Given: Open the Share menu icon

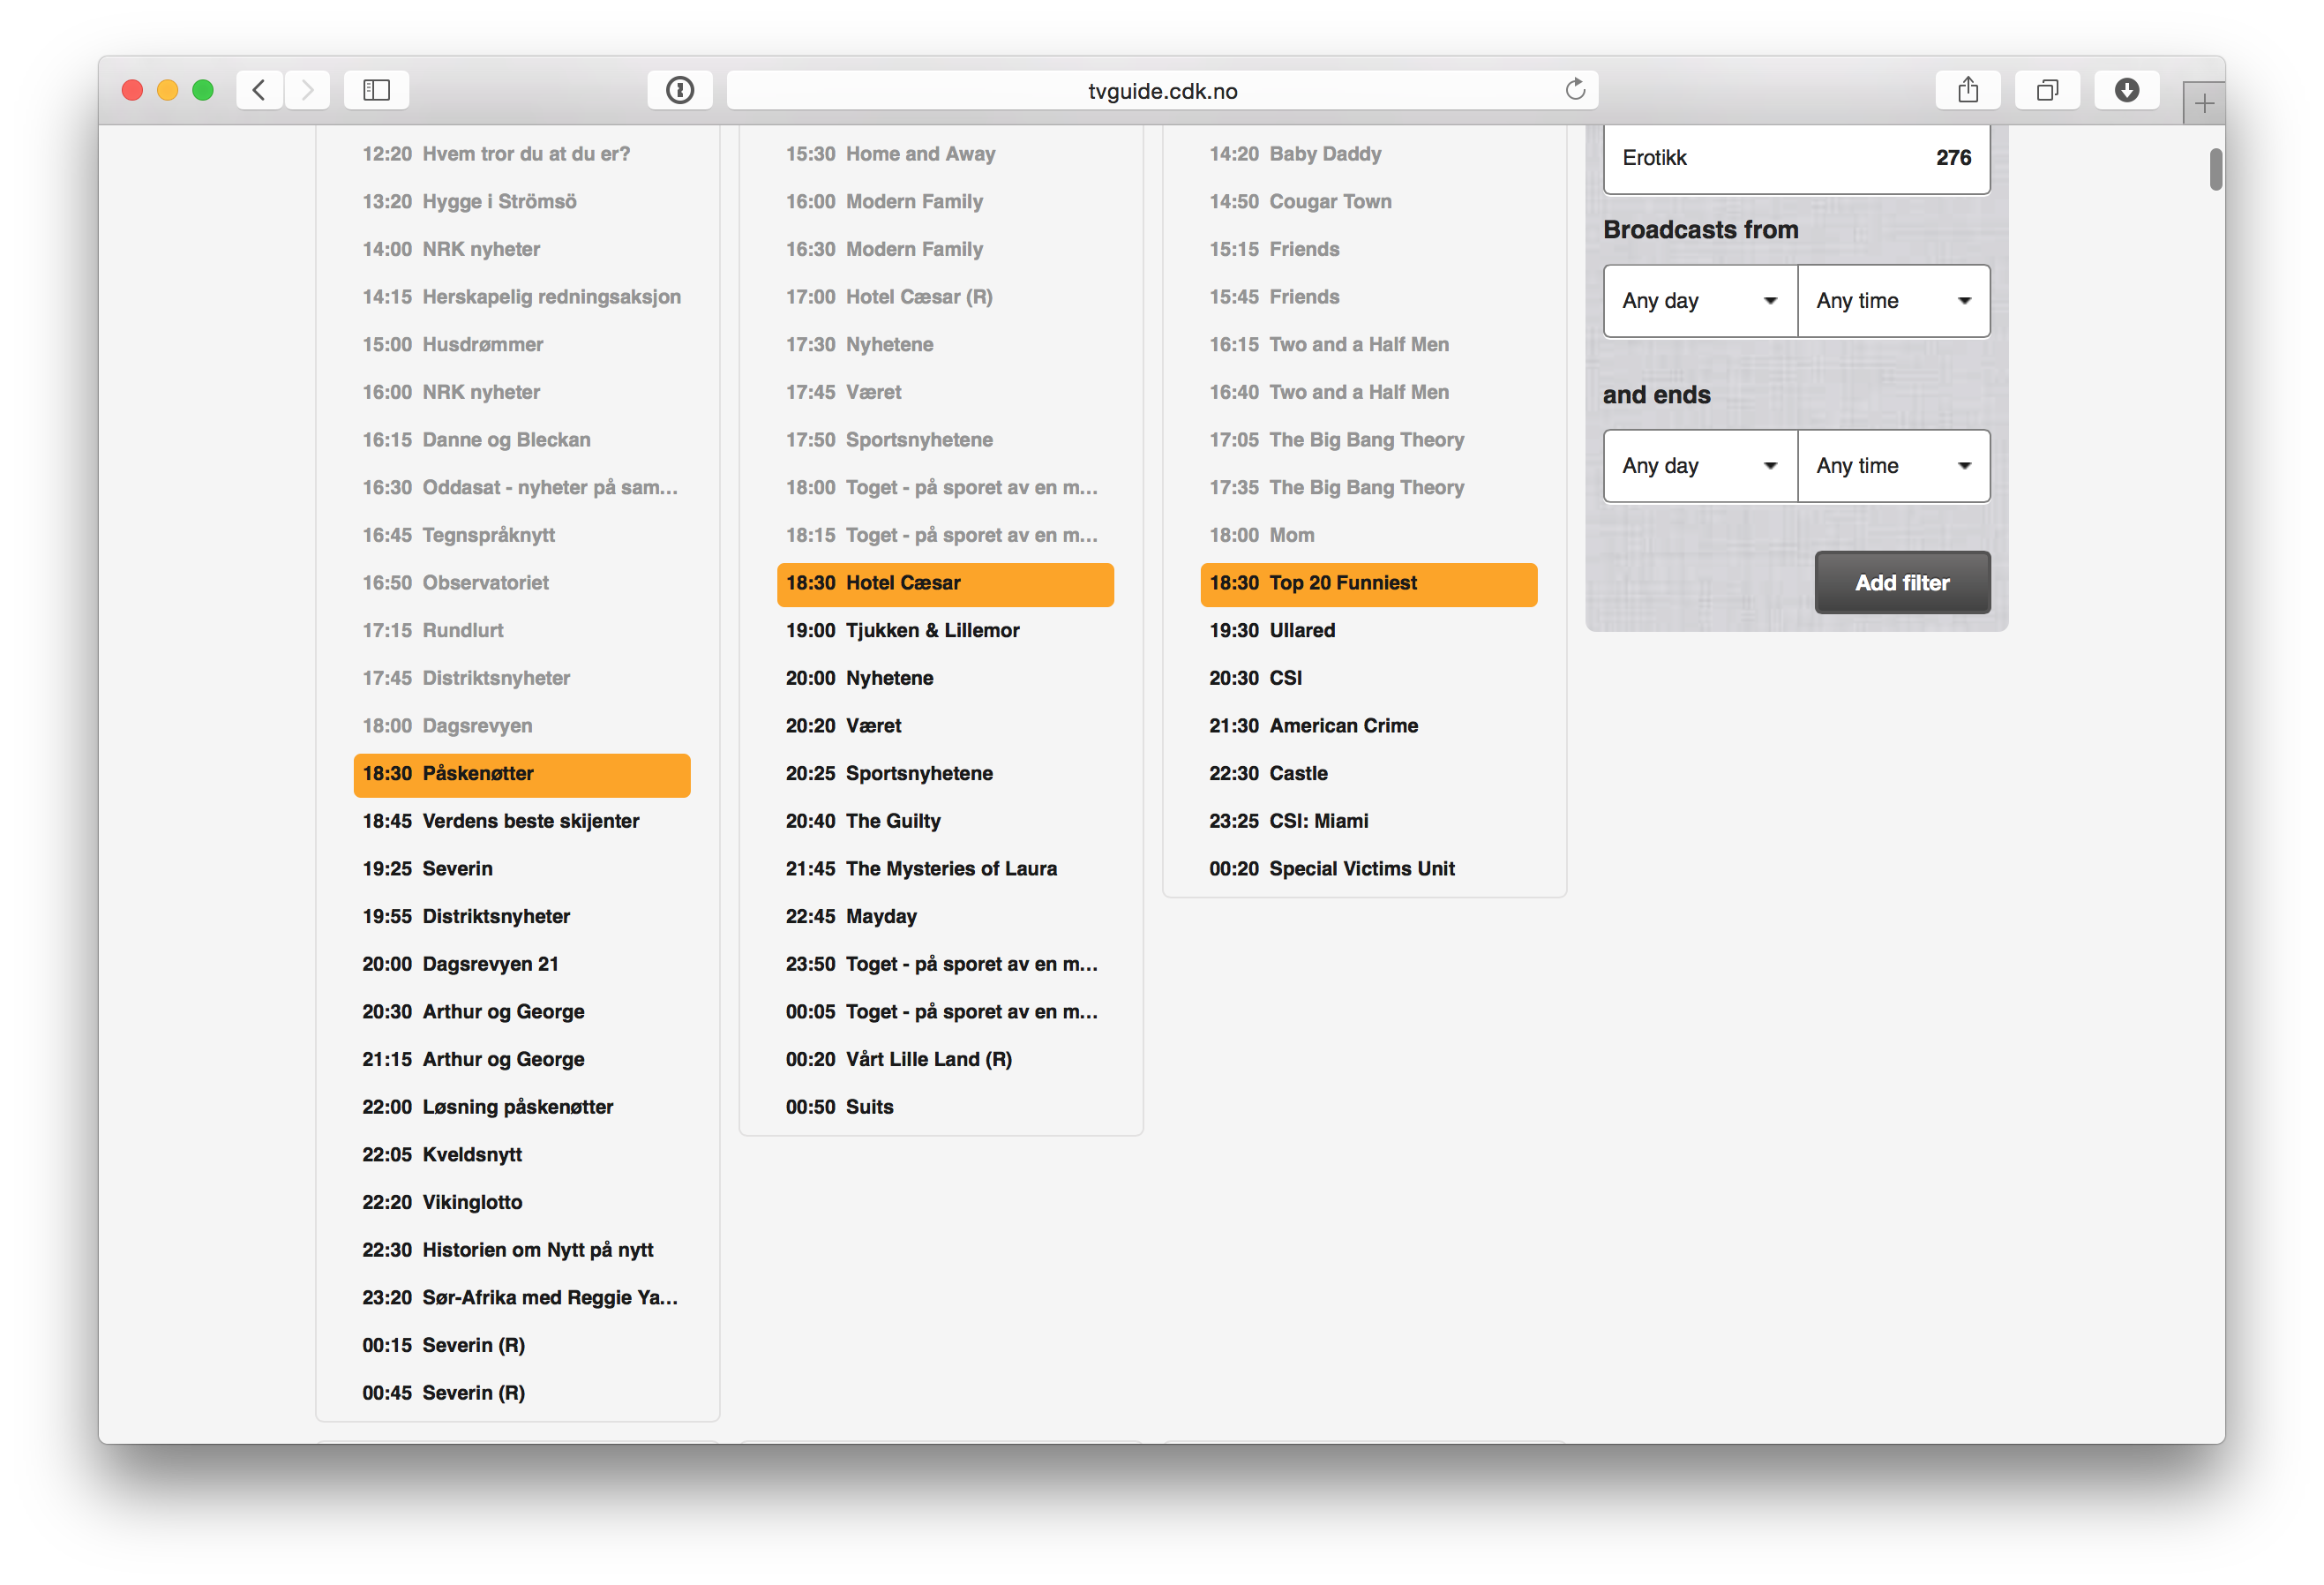Looking at the screenshot, I should point(1967,90).
